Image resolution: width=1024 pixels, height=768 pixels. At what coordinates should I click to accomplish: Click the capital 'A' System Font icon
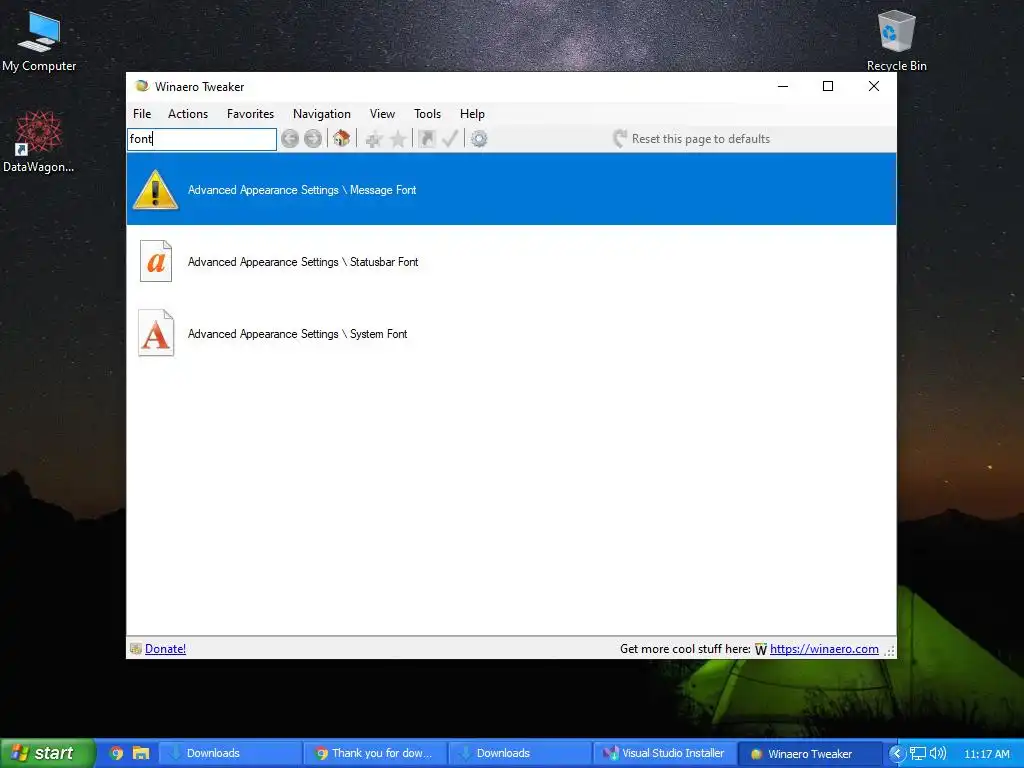point(156,333)
